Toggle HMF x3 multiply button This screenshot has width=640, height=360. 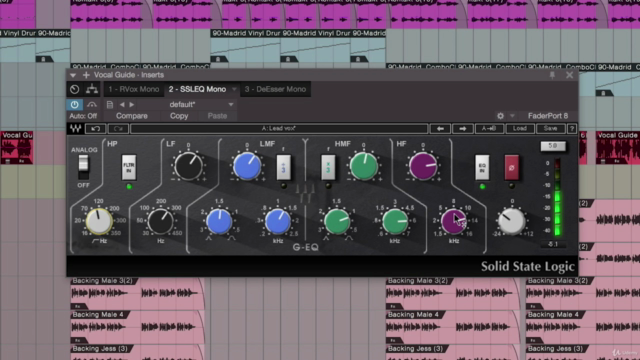(x=328, y=167)
